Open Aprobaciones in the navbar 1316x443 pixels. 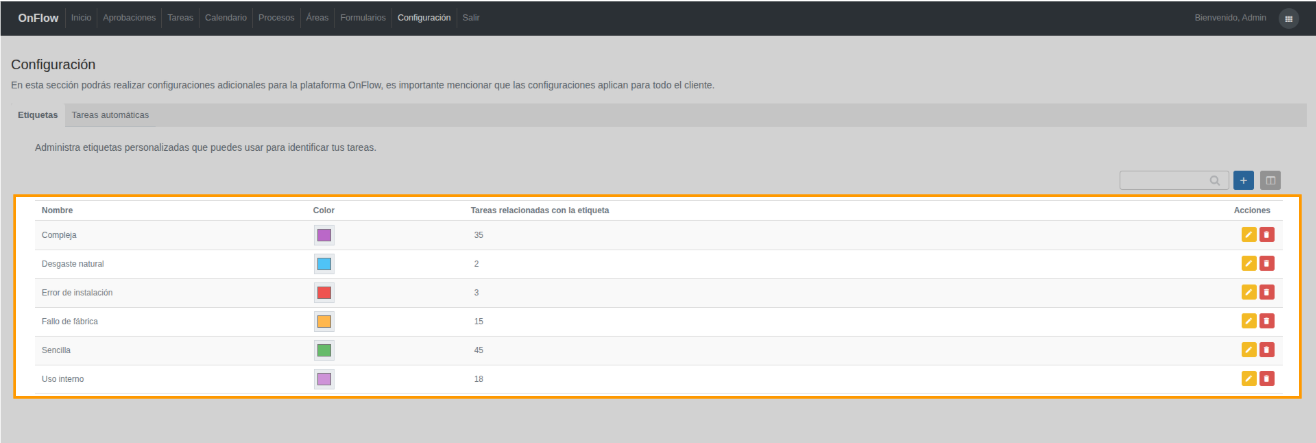(129, 18)
